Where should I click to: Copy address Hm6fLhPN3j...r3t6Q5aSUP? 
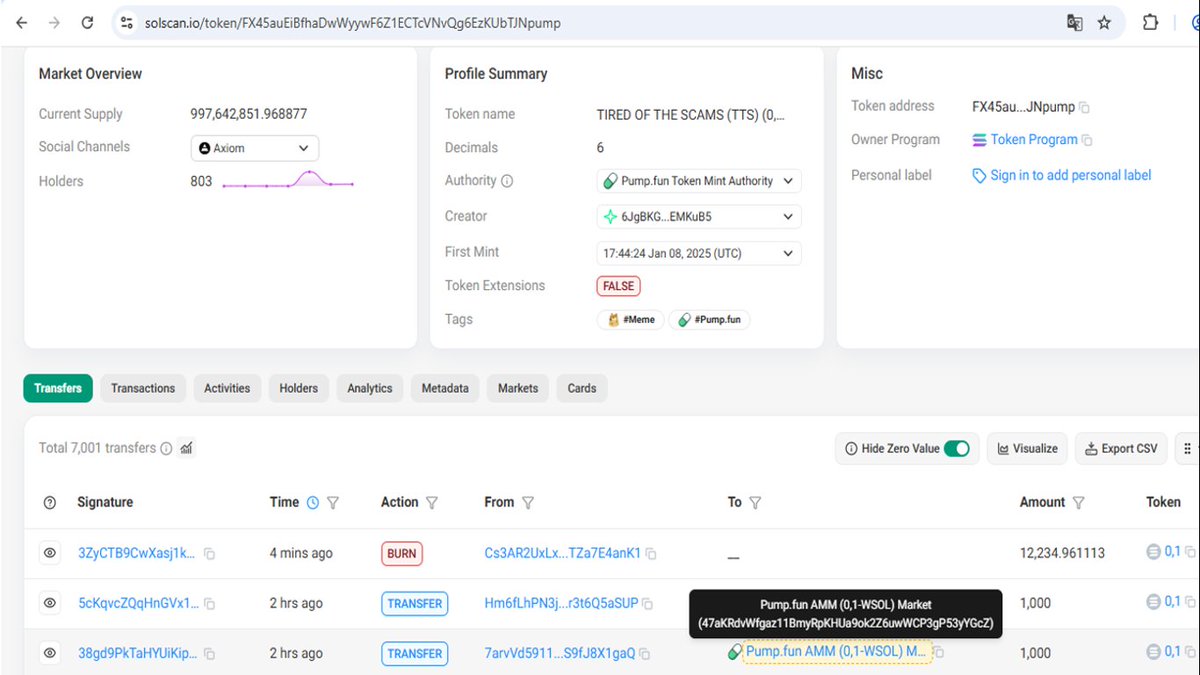tap(649, 604)
